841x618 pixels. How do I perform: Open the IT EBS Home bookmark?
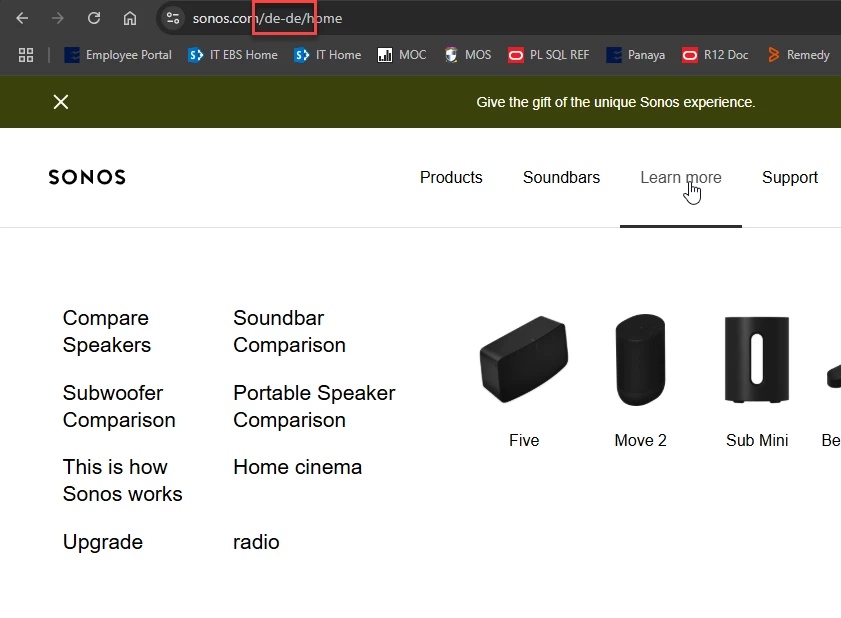pos(233,55)
